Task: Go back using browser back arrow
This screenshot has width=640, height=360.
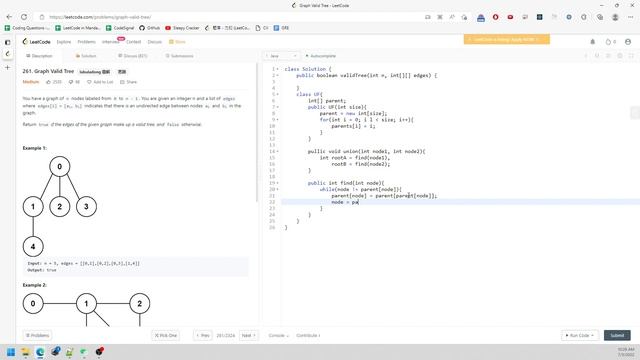Action: [9, 17]
